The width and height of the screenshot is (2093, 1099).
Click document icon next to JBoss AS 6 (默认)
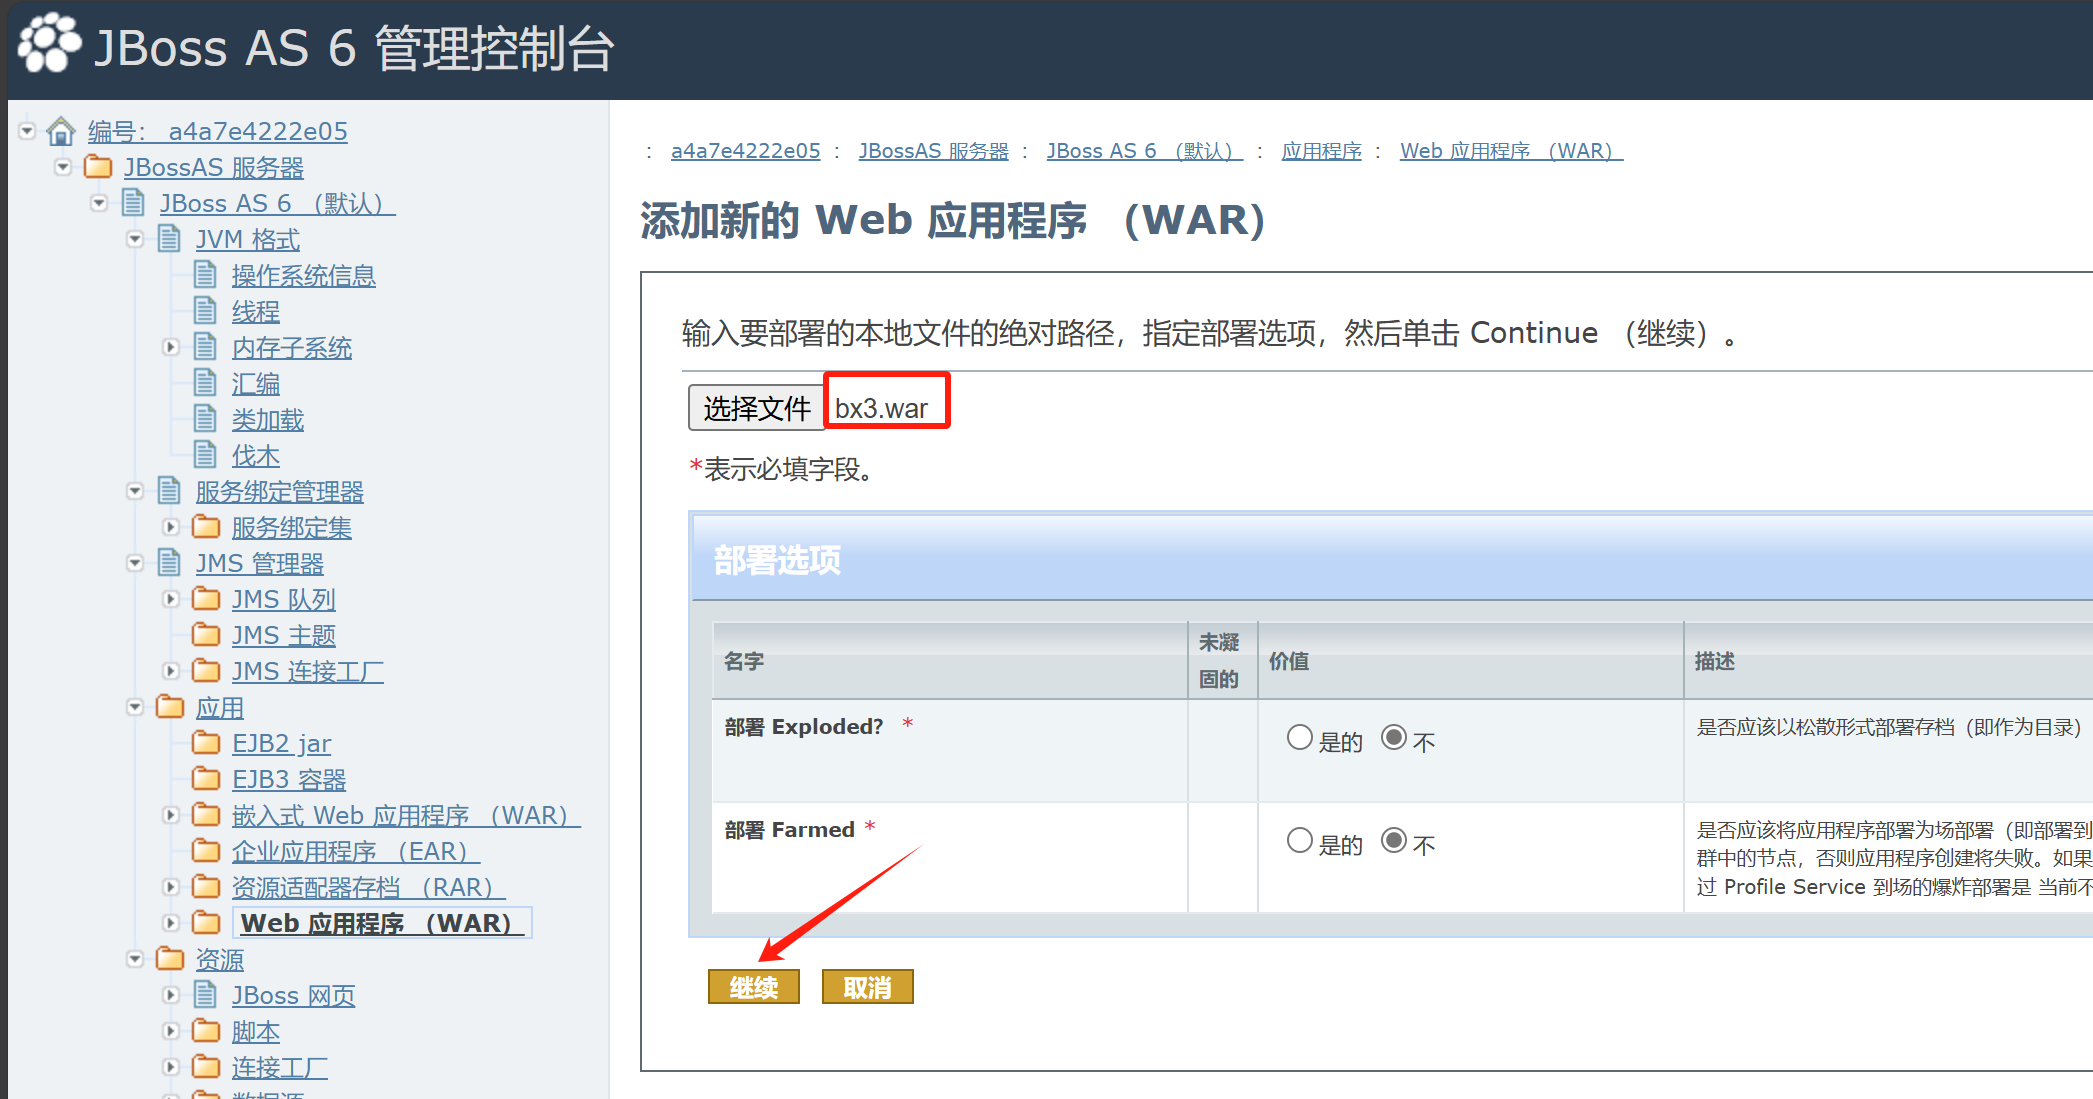[133, 202]
